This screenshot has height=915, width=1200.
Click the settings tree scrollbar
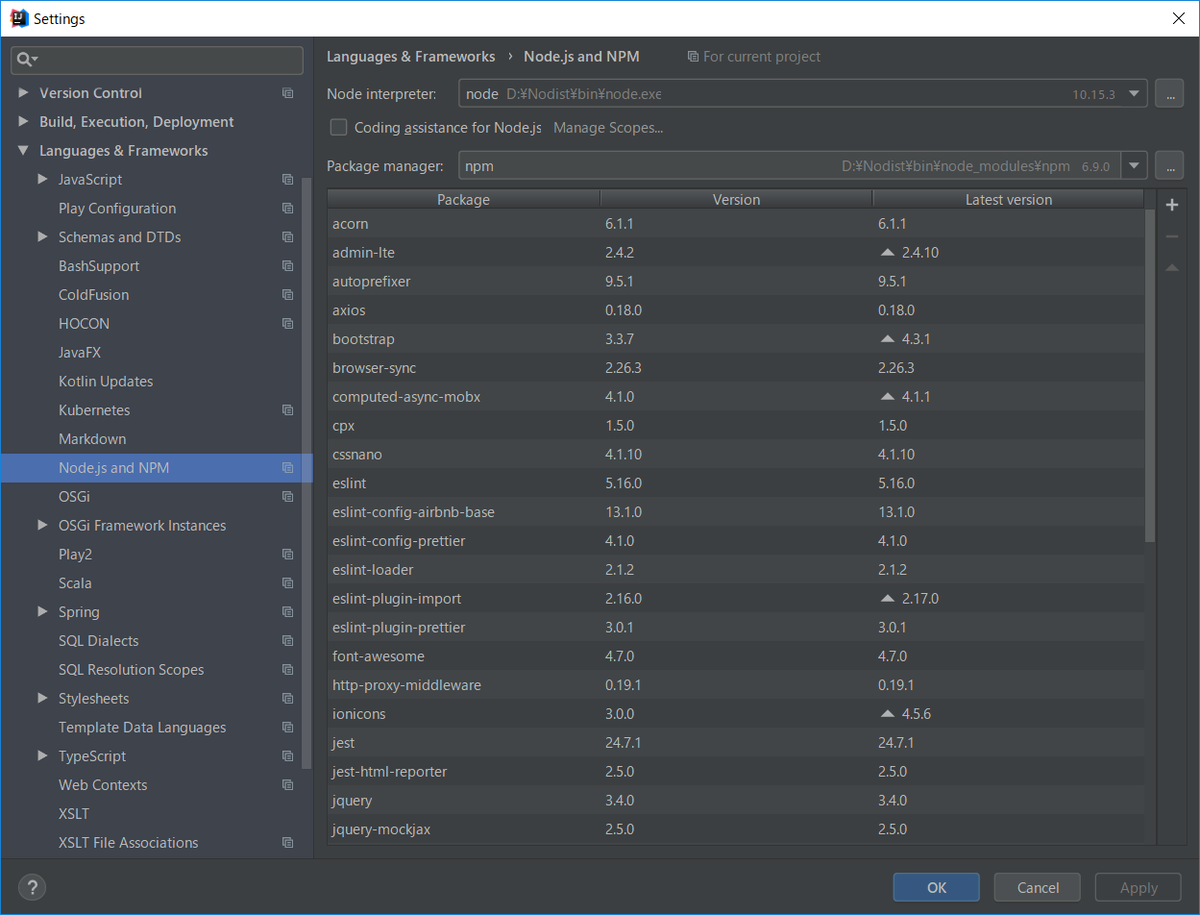point(307,475)
